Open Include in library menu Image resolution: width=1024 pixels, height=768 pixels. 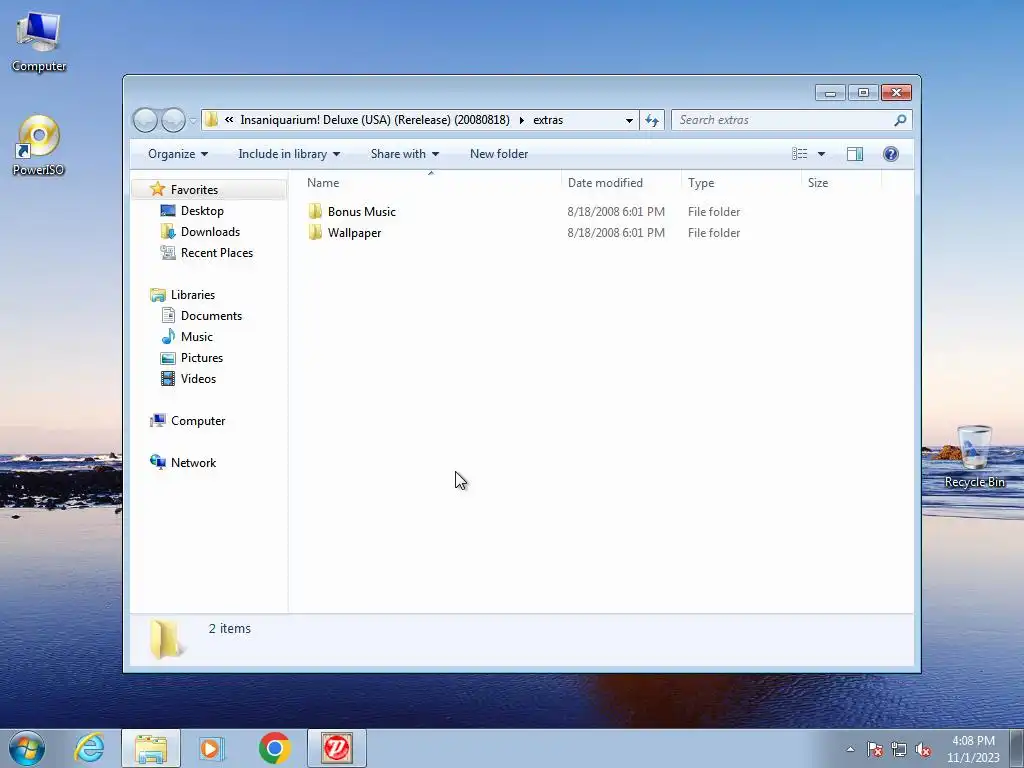(x=289, y=154)
